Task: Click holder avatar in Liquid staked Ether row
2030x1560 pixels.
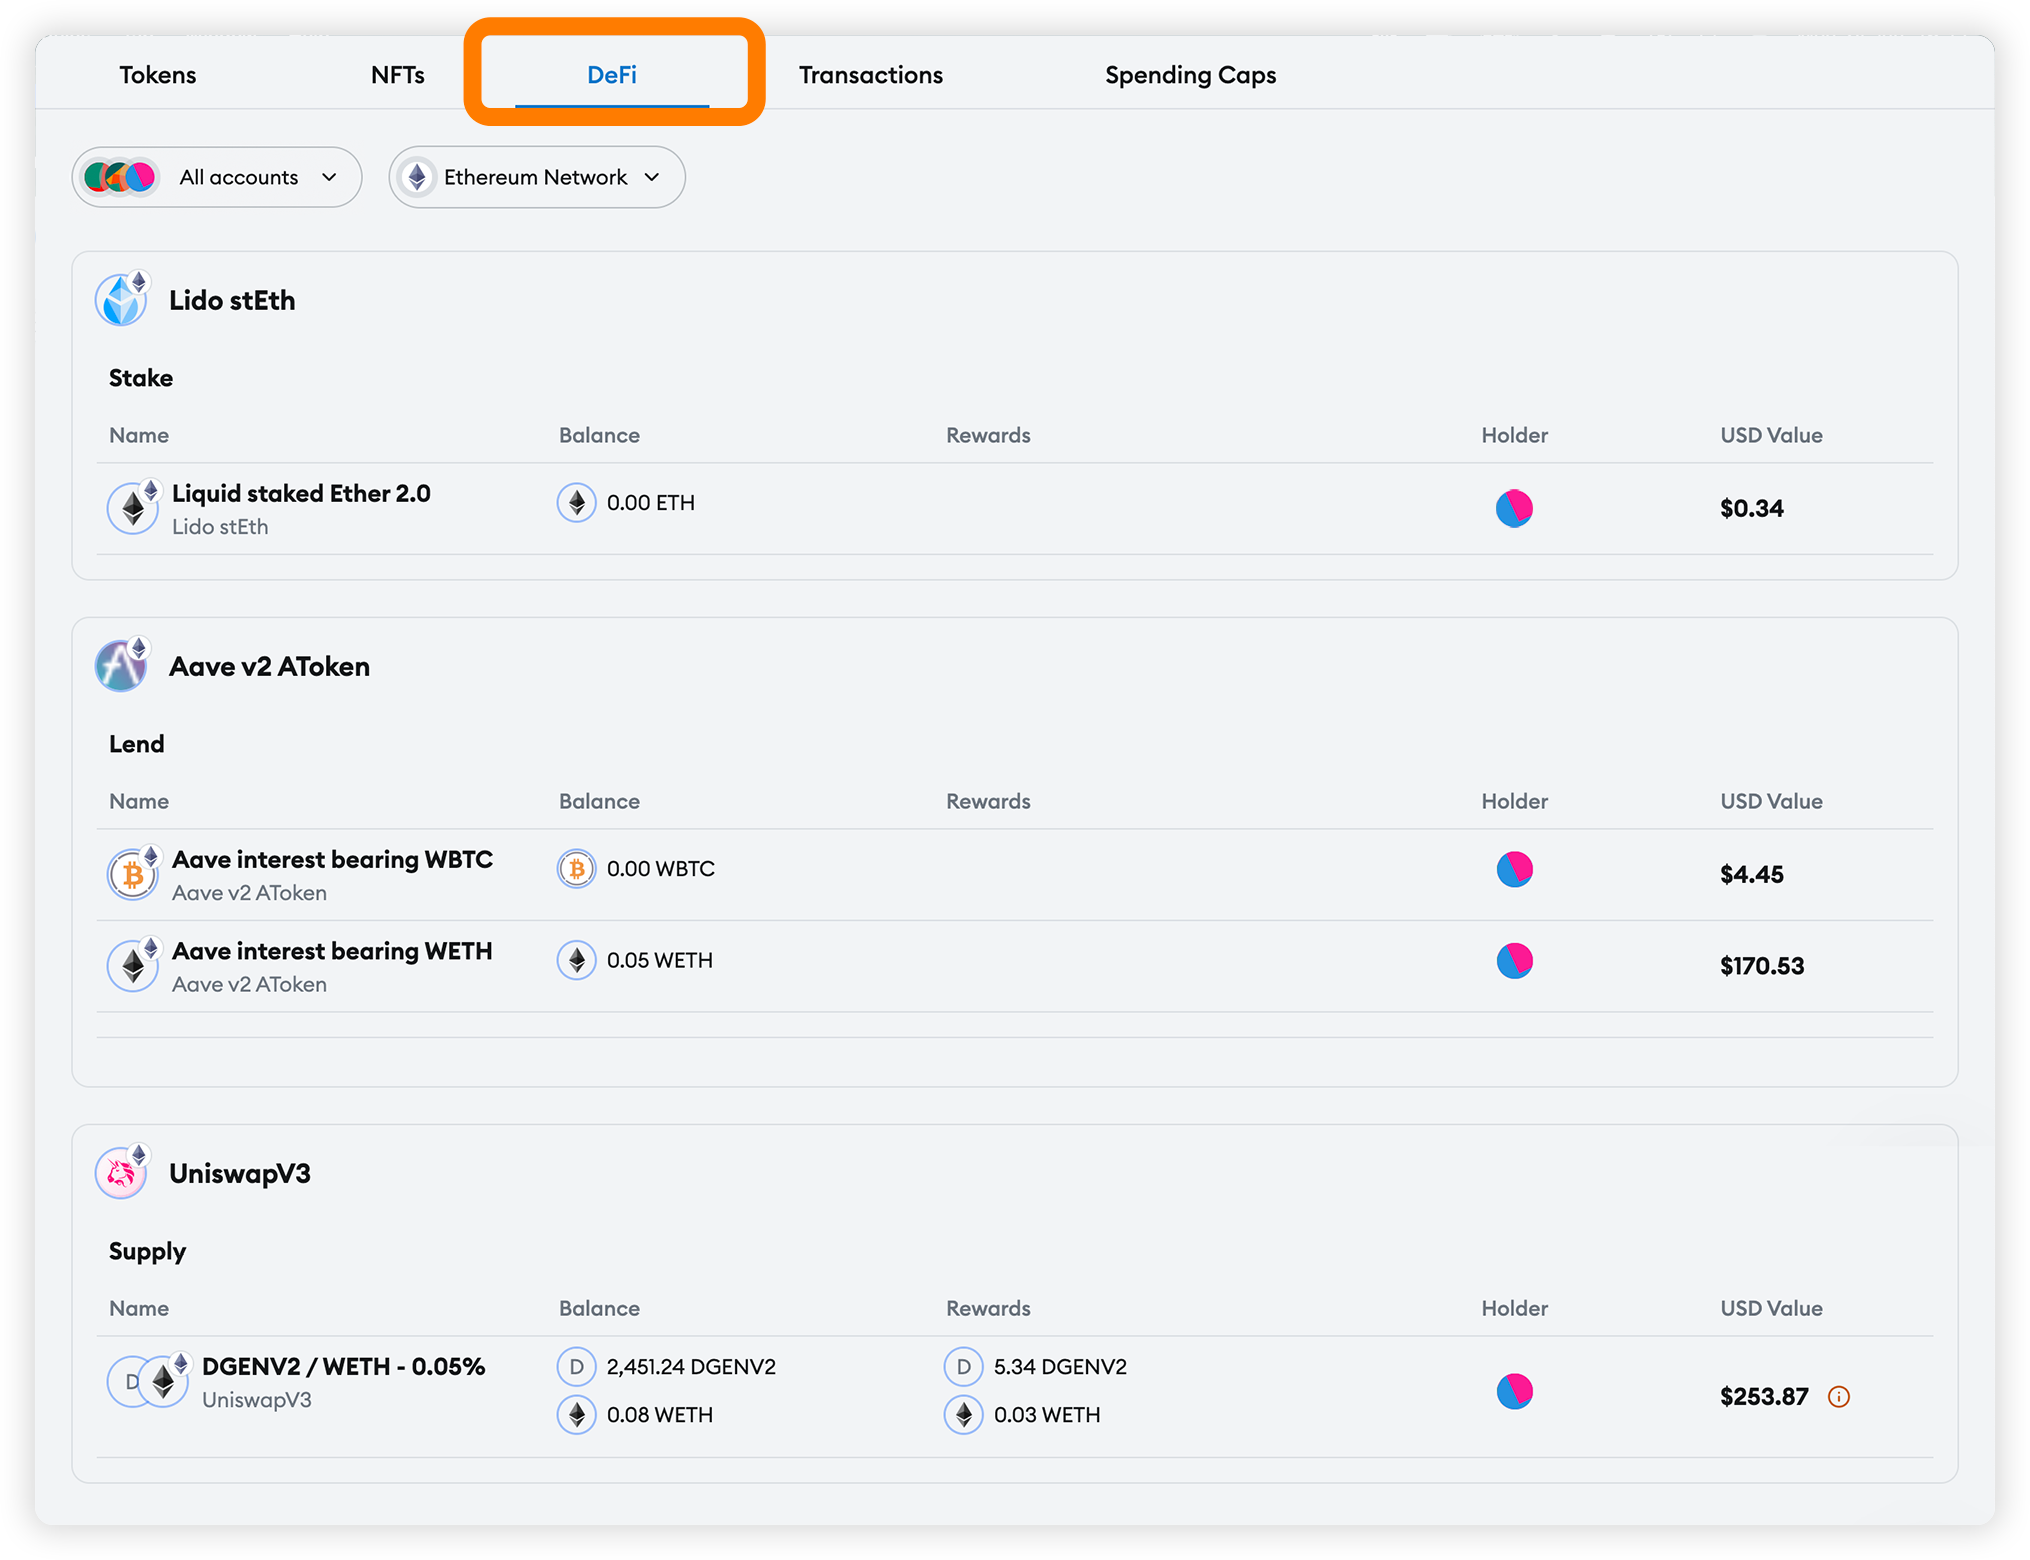Action: pyautogui.click(x=1514, y=508)
